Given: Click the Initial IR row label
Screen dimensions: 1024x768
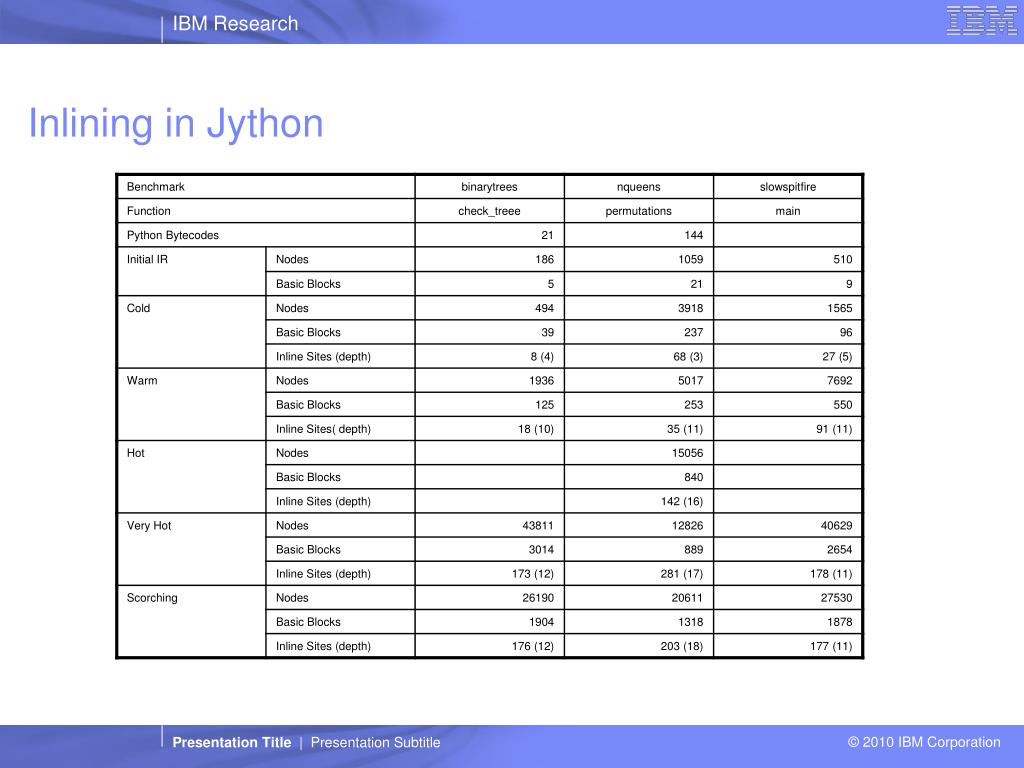Looking at the screenshot, I should coord(147,259).
